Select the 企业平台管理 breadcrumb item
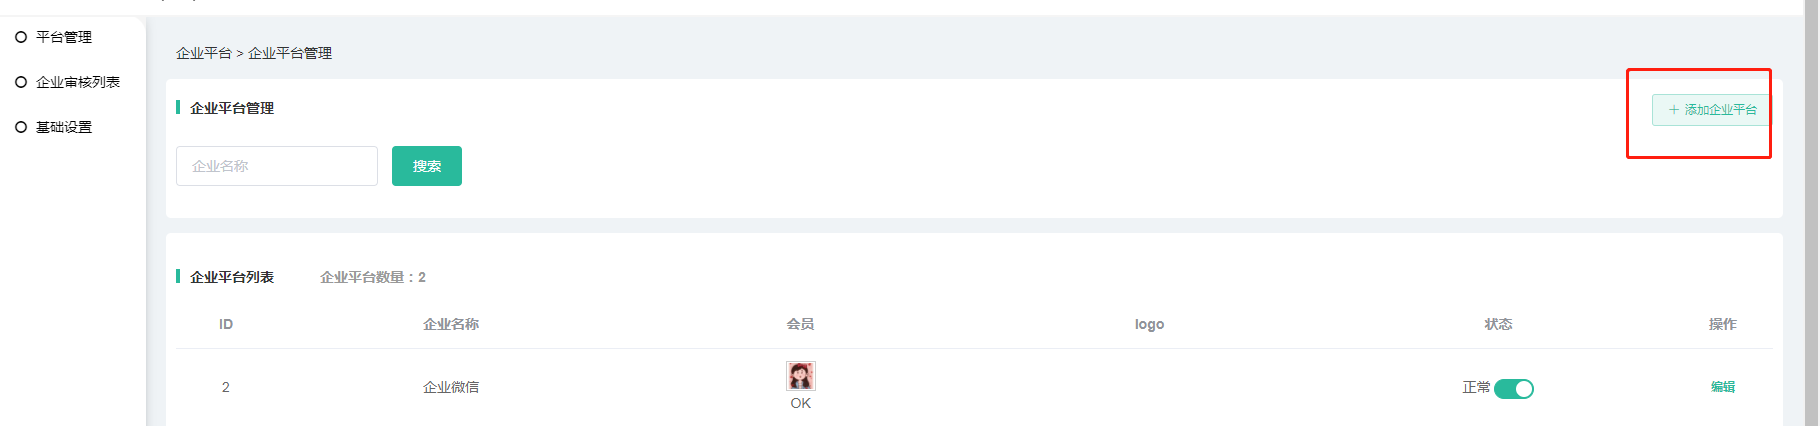The image size is (1820, 426). (290, 53)
